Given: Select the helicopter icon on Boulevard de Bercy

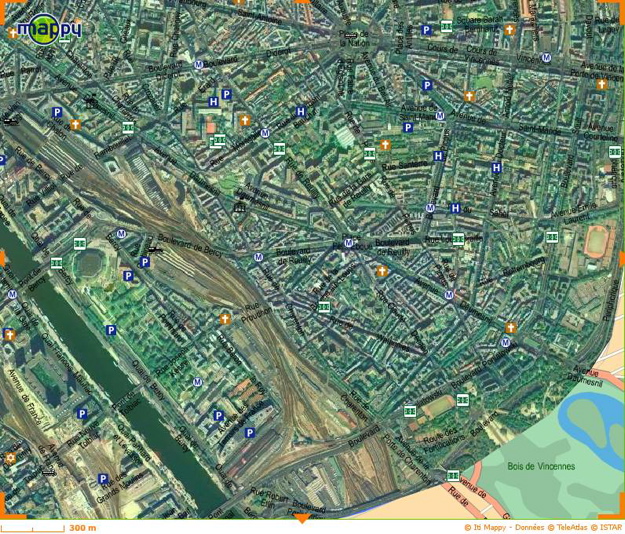Looking at the screenshot, I should click(x=154, y=249).
